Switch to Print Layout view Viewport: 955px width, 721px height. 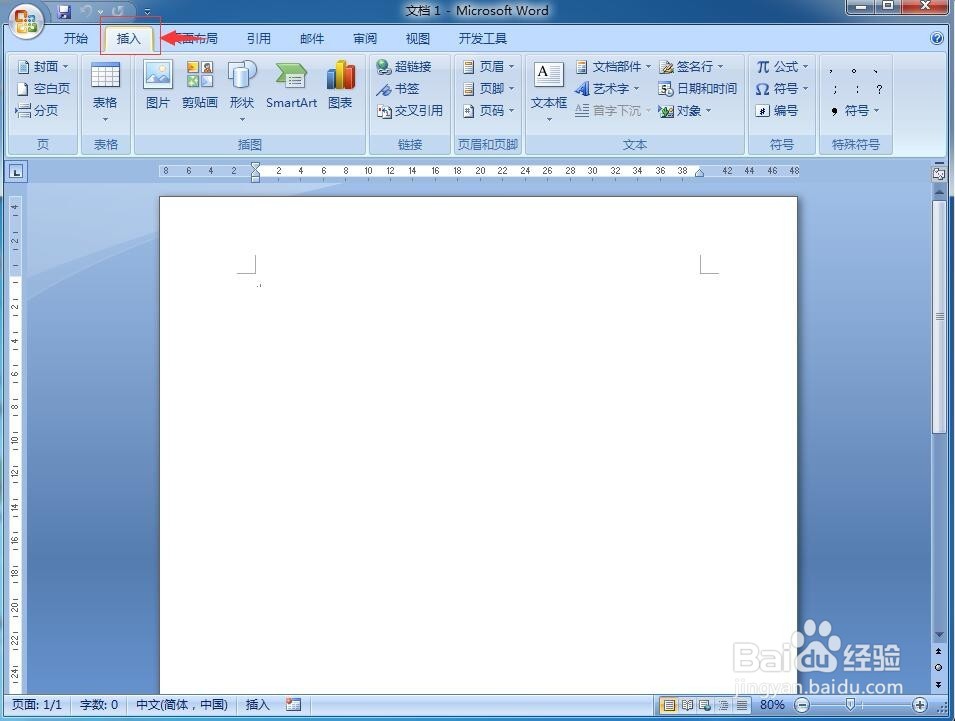669,705
